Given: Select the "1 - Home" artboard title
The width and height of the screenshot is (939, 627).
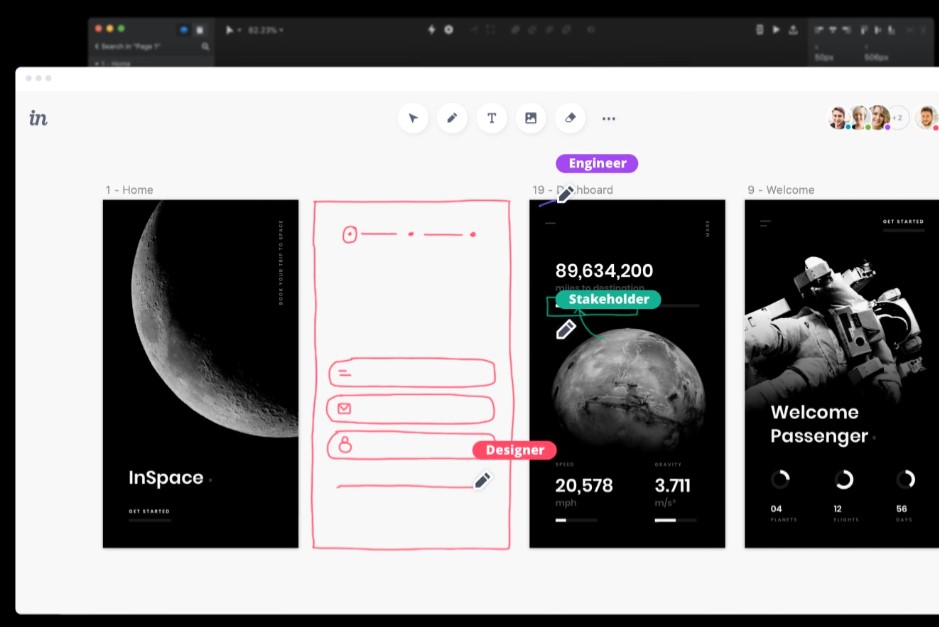Looking at the screenshot, I should (x=129, y=190).
